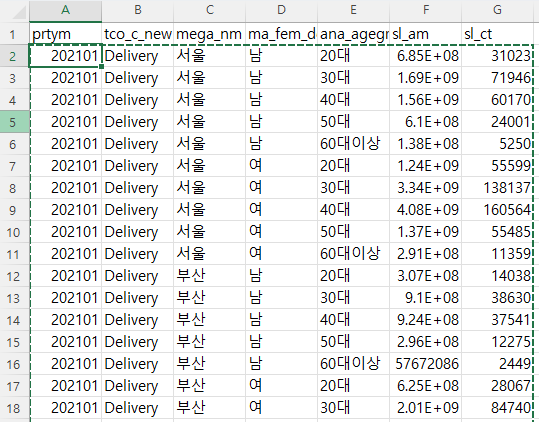The height and width of the screenshot is (422, 539).
Task: Click cell with value 84740
Action: pos(497,408)
